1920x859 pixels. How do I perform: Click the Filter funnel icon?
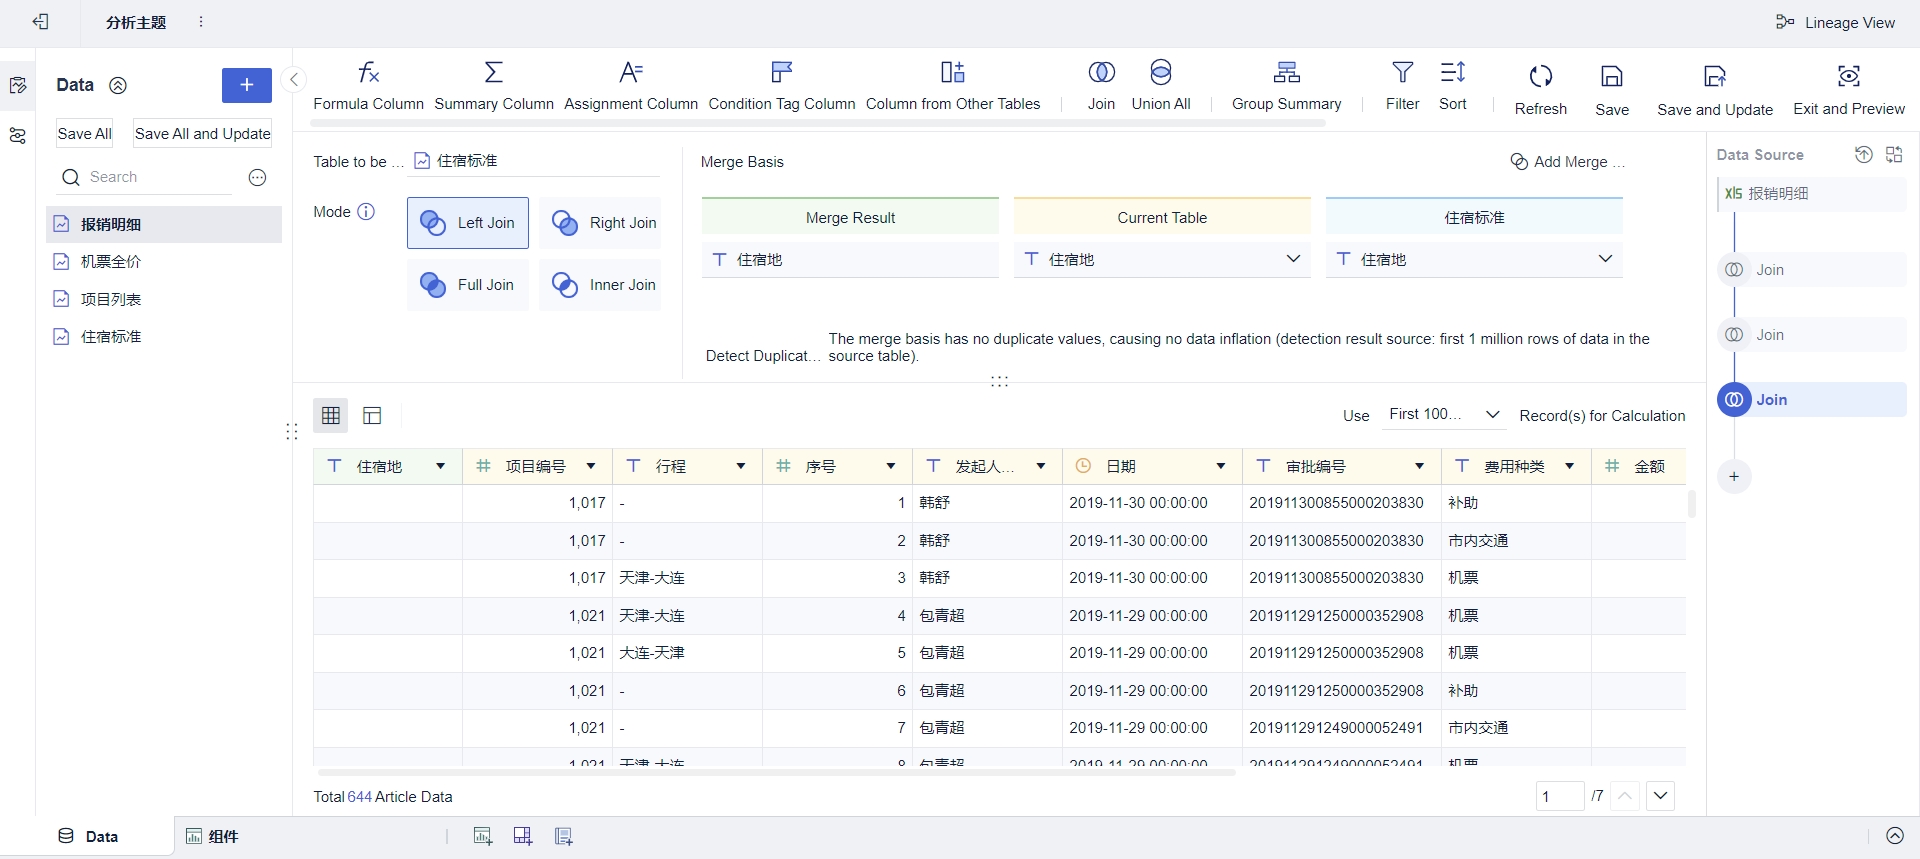click(x=1402, y=73)
